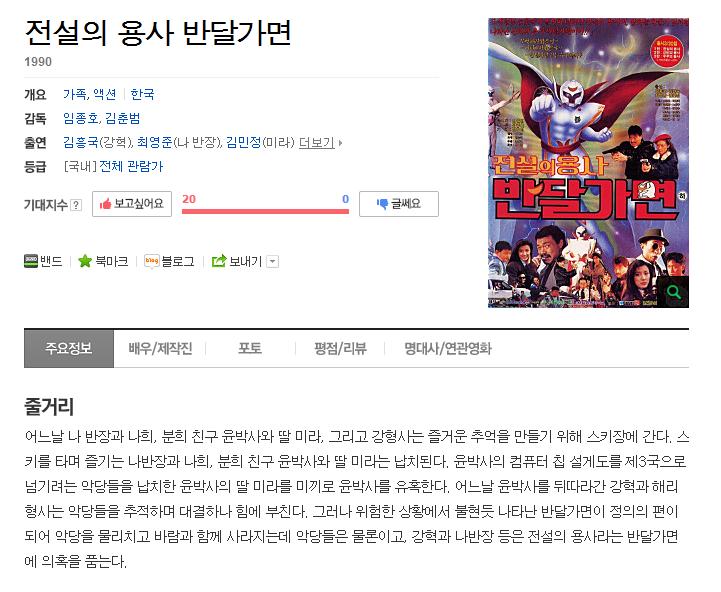Open the 명대사/연관영화 tab
Viewport: 721px width, 592px height.
pos(448,348)
